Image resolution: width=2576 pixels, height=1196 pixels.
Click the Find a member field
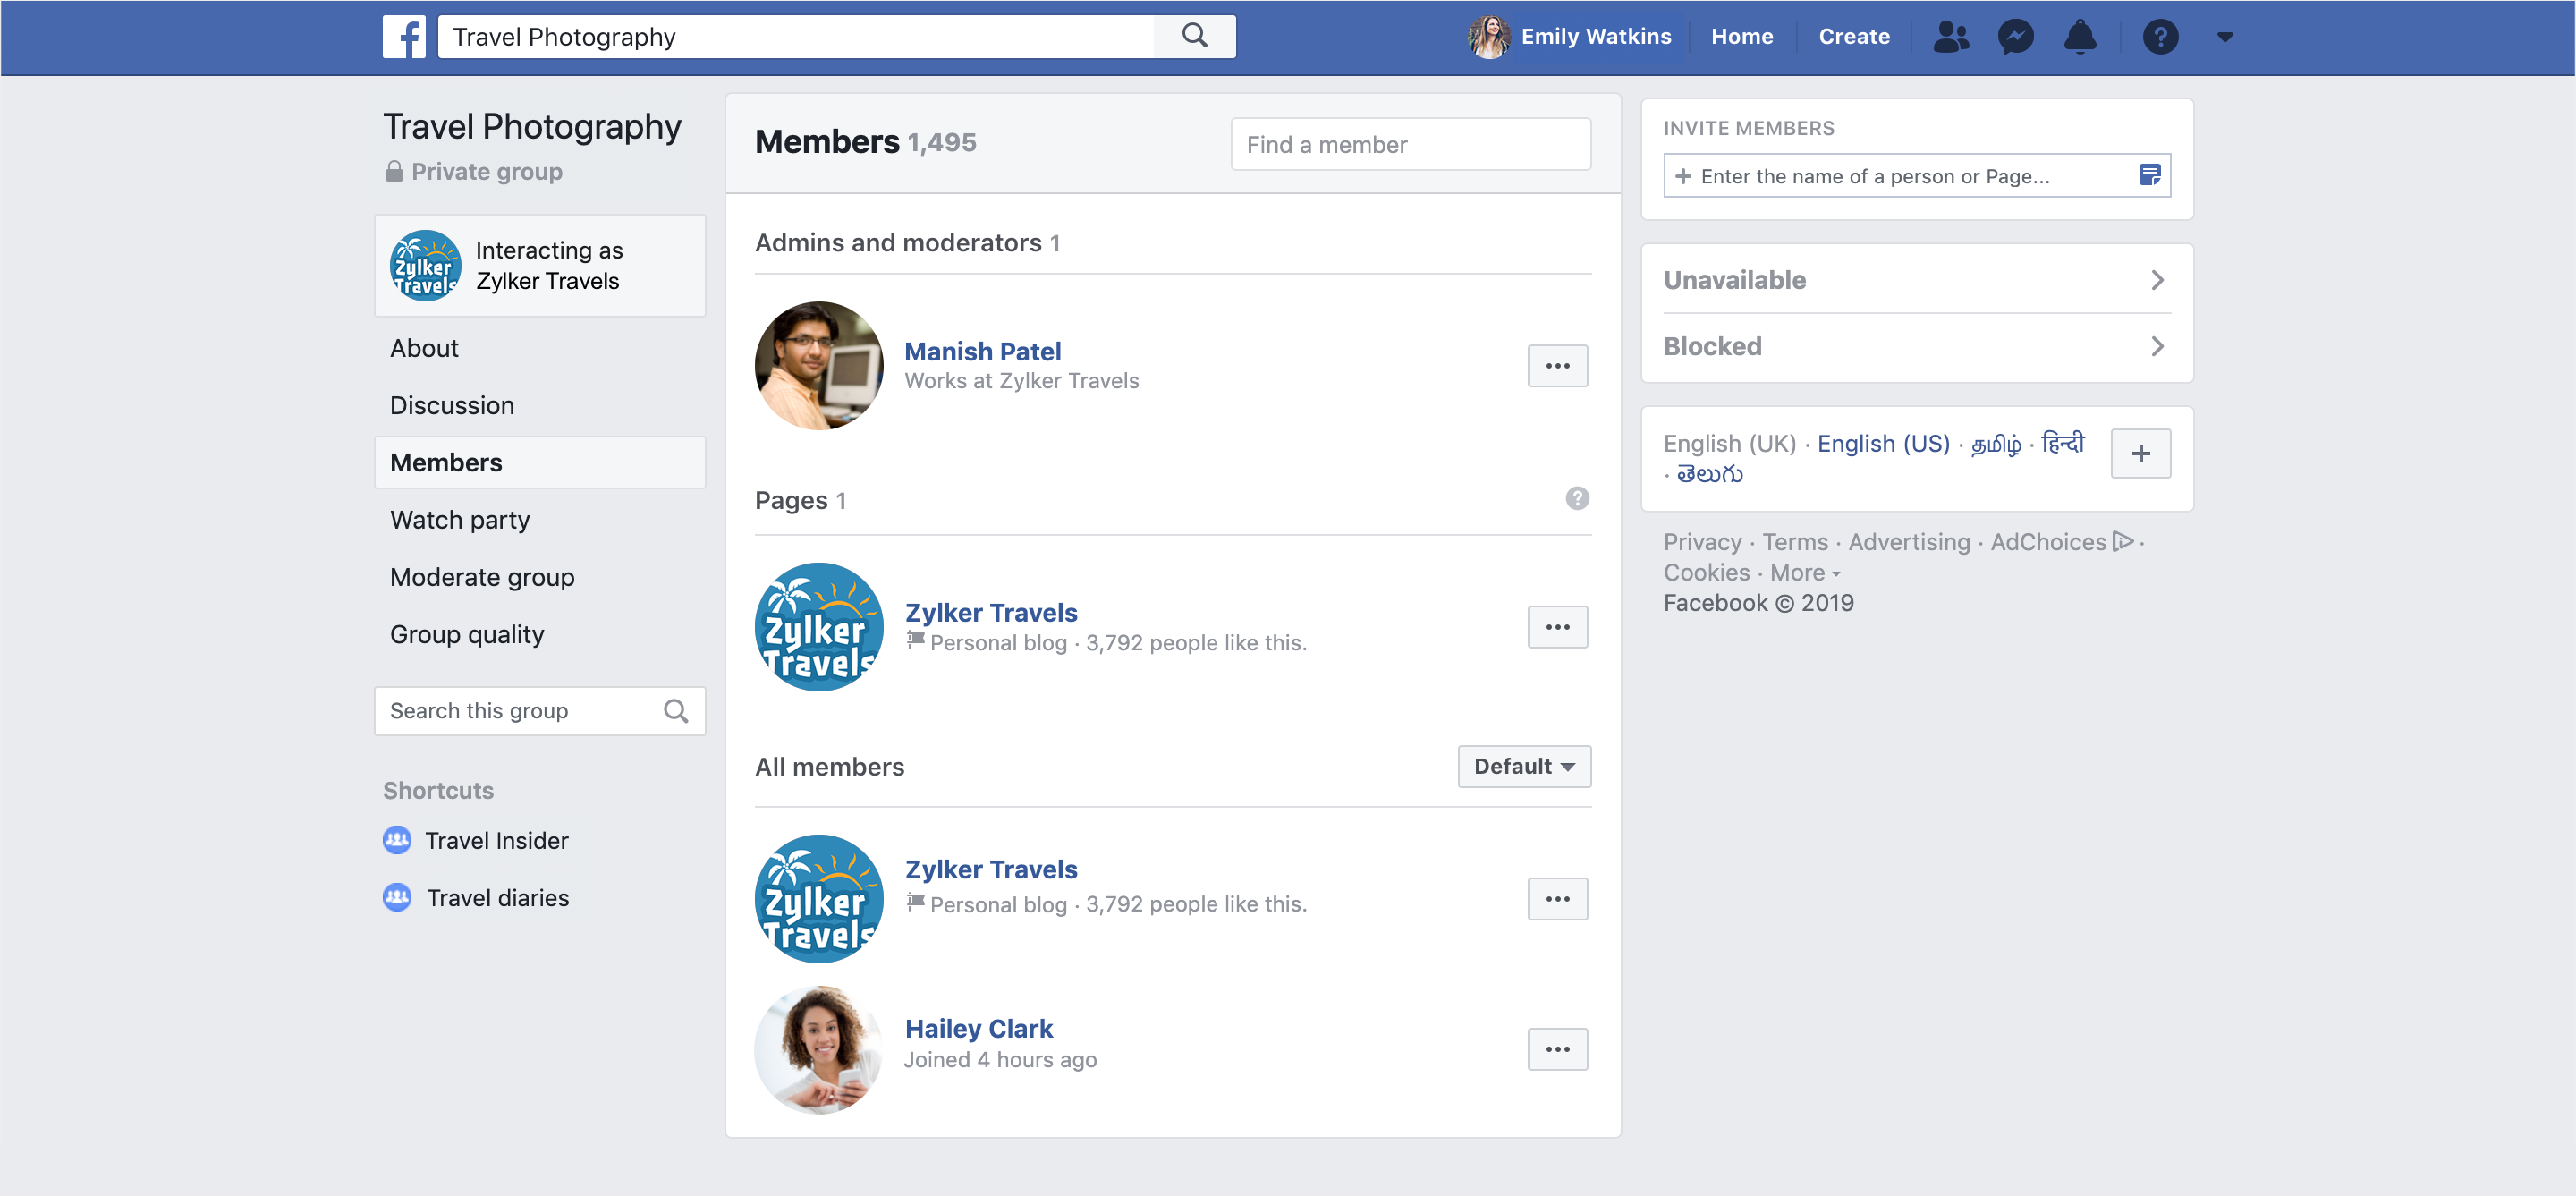pyautogui.click(x=1410, y=145)
